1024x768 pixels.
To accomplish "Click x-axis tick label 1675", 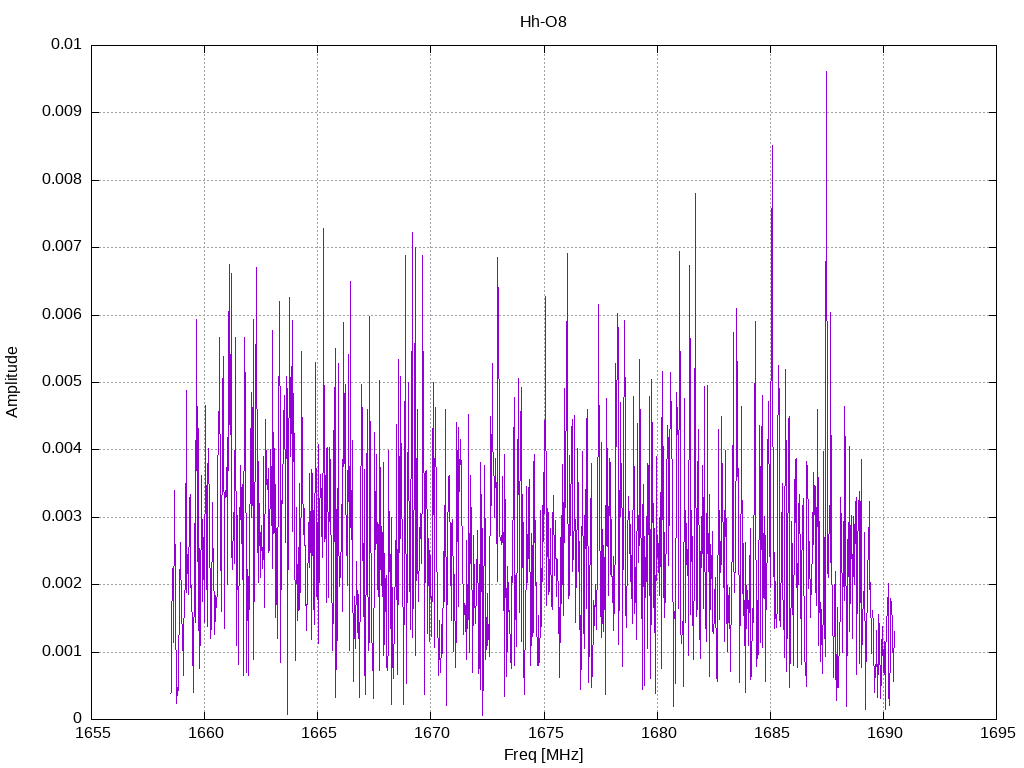I will click(x=545, y=733).
